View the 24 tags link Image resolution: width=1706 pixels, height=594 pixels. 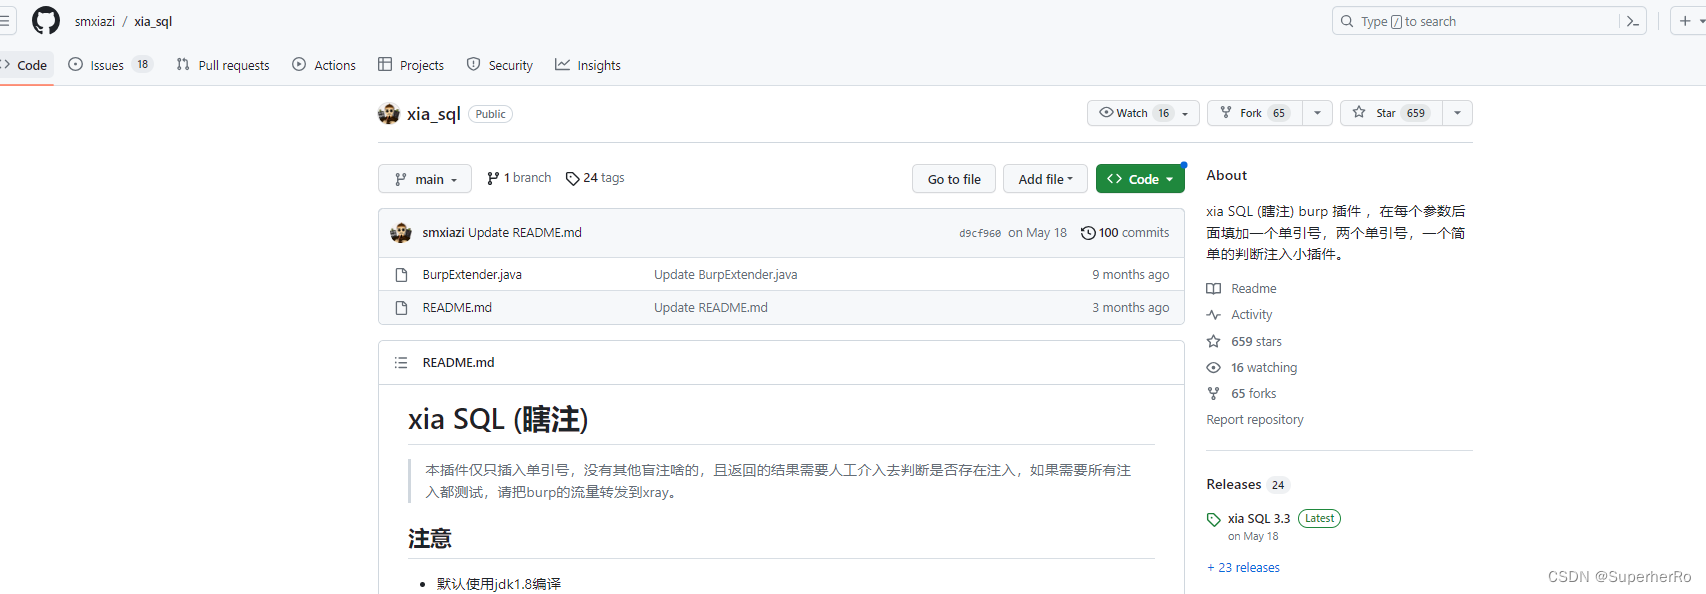(595, 178)
